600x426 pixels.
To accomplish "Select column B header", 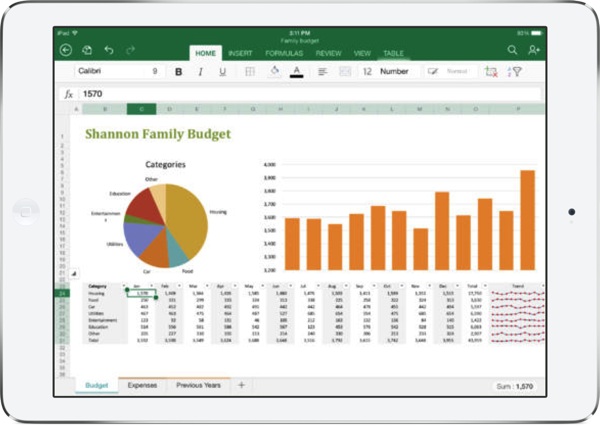I will coord(105,109).
